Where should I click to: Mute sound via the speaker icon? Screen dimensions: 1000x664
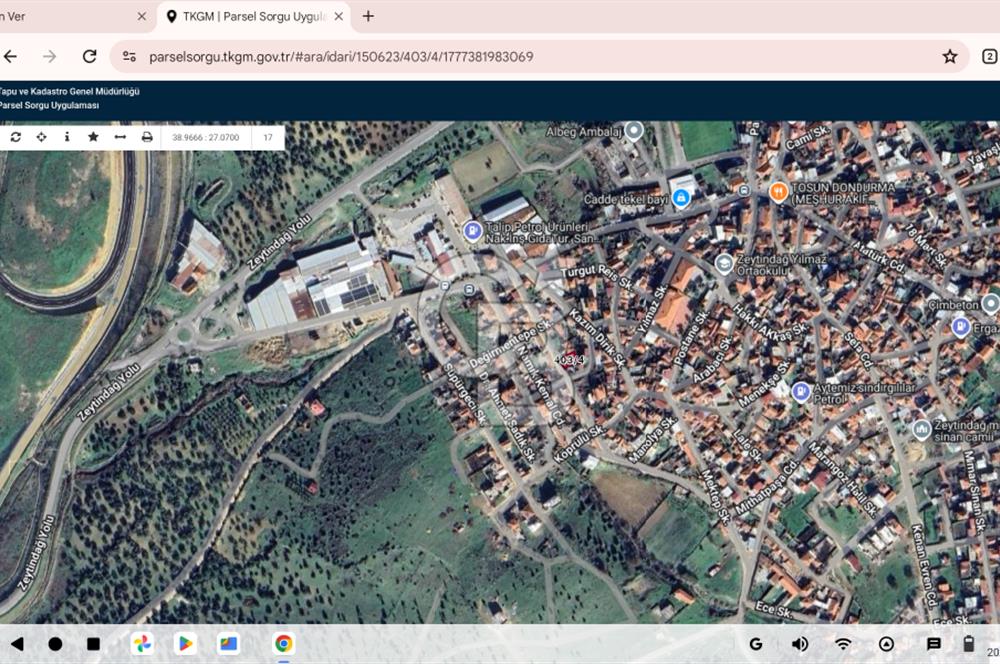click(797, 643)
